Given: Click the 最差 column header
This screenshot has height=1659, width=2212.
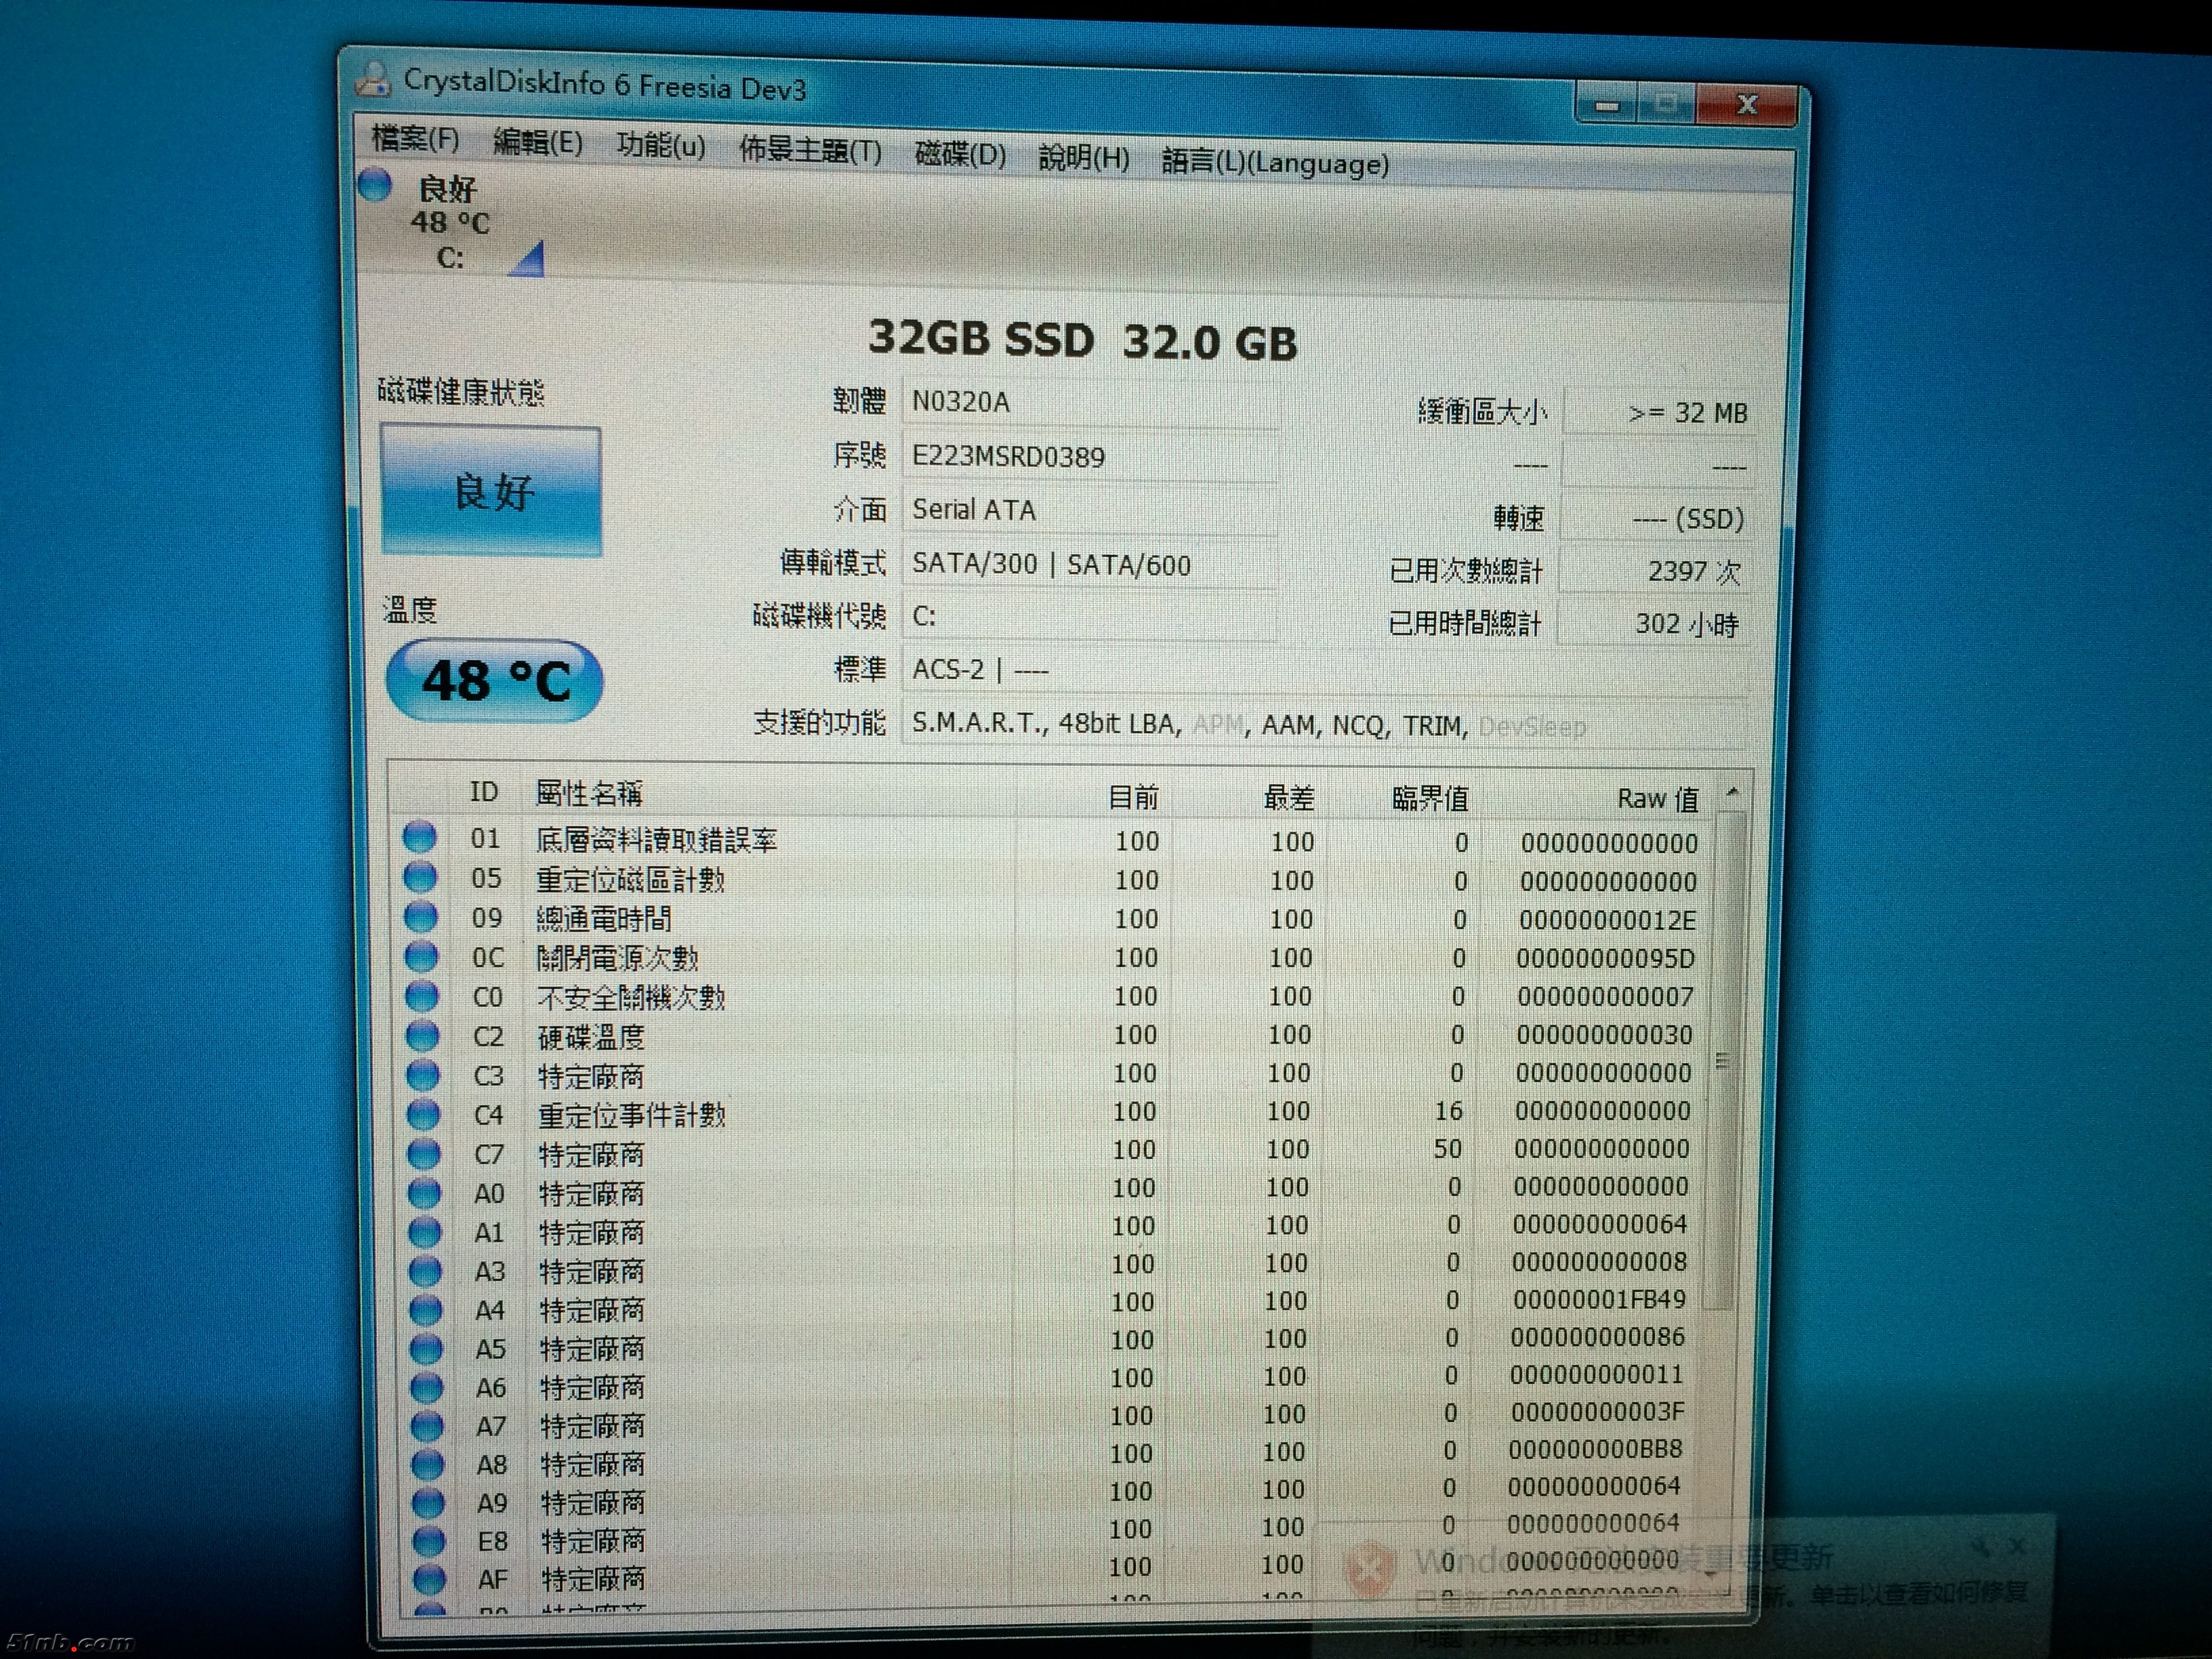Looking at the screenshot, I should 1289,798.
